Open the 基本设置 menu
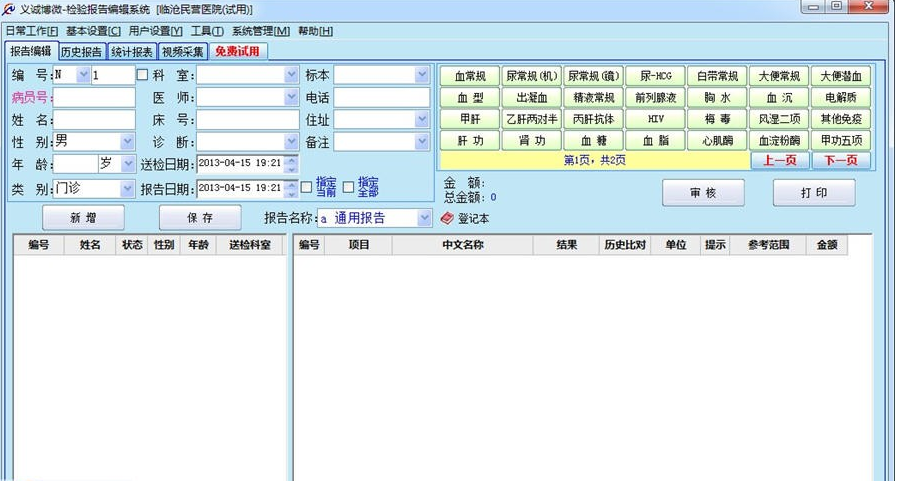This screenshot has height=481, width=897. 93,31
